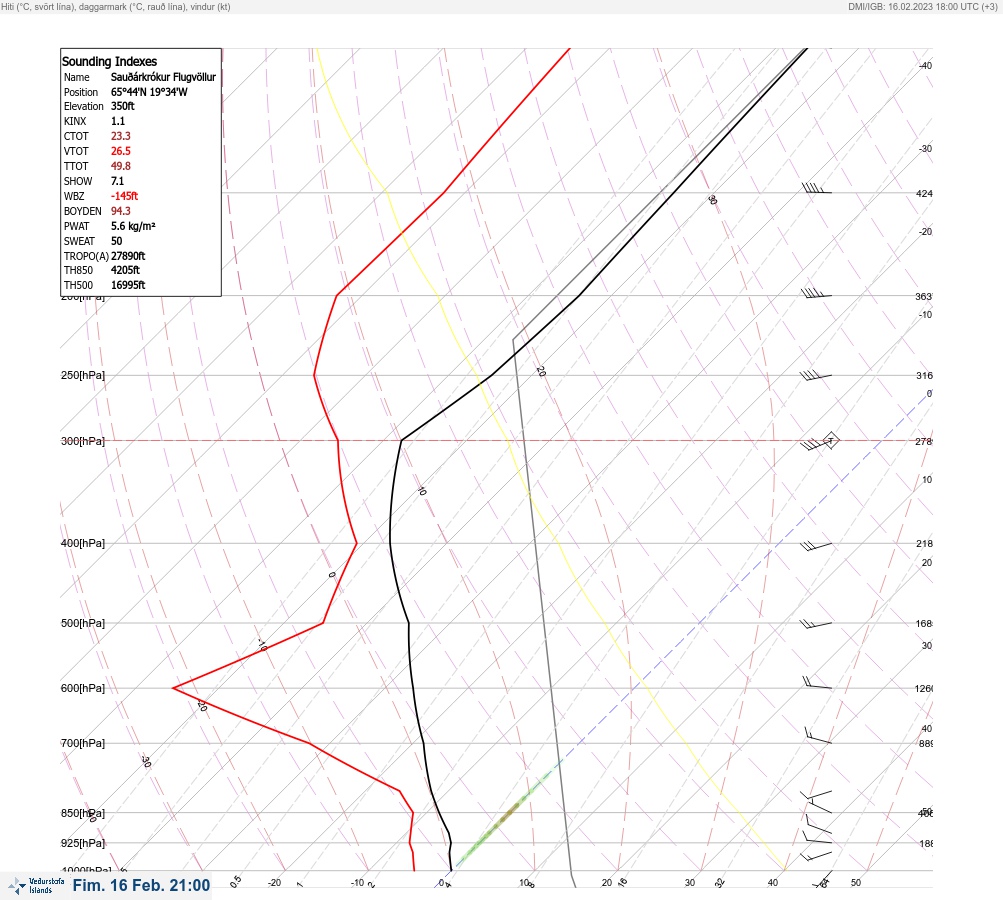The height and width of the screenshot is (900, 1003).
Task: Click the VTOT value 26.5
Action: coord(120,151)
